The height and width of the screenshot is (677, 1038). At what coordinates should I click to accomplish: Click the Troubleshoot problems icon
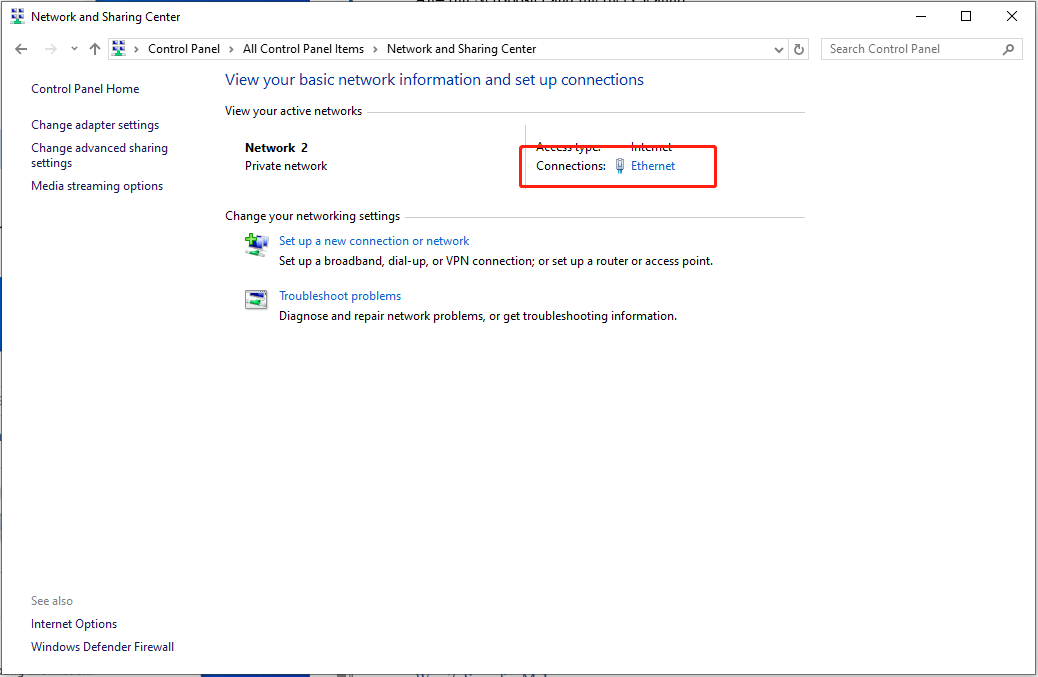257,299
